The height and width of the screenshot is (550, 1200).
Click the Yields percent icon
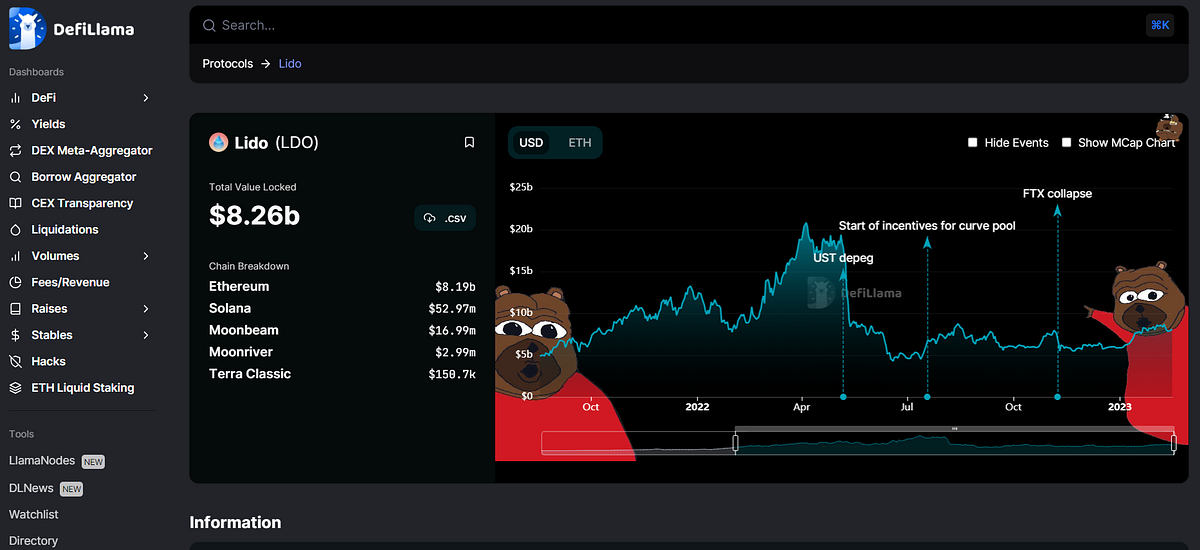(15, 124)
